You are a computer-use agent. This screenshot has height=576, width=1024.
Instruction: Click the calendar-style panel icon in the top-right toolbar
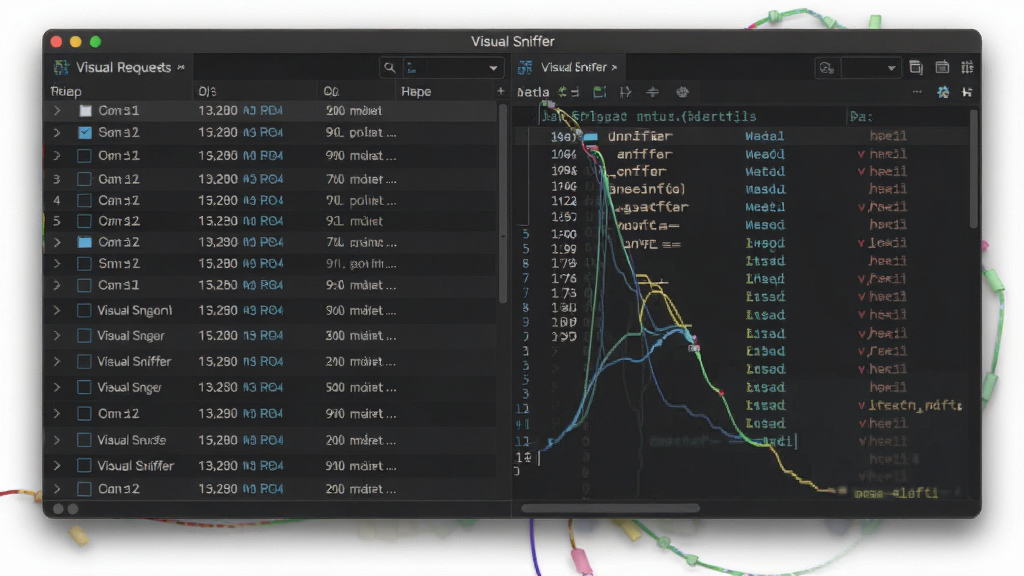pos(942,67)
